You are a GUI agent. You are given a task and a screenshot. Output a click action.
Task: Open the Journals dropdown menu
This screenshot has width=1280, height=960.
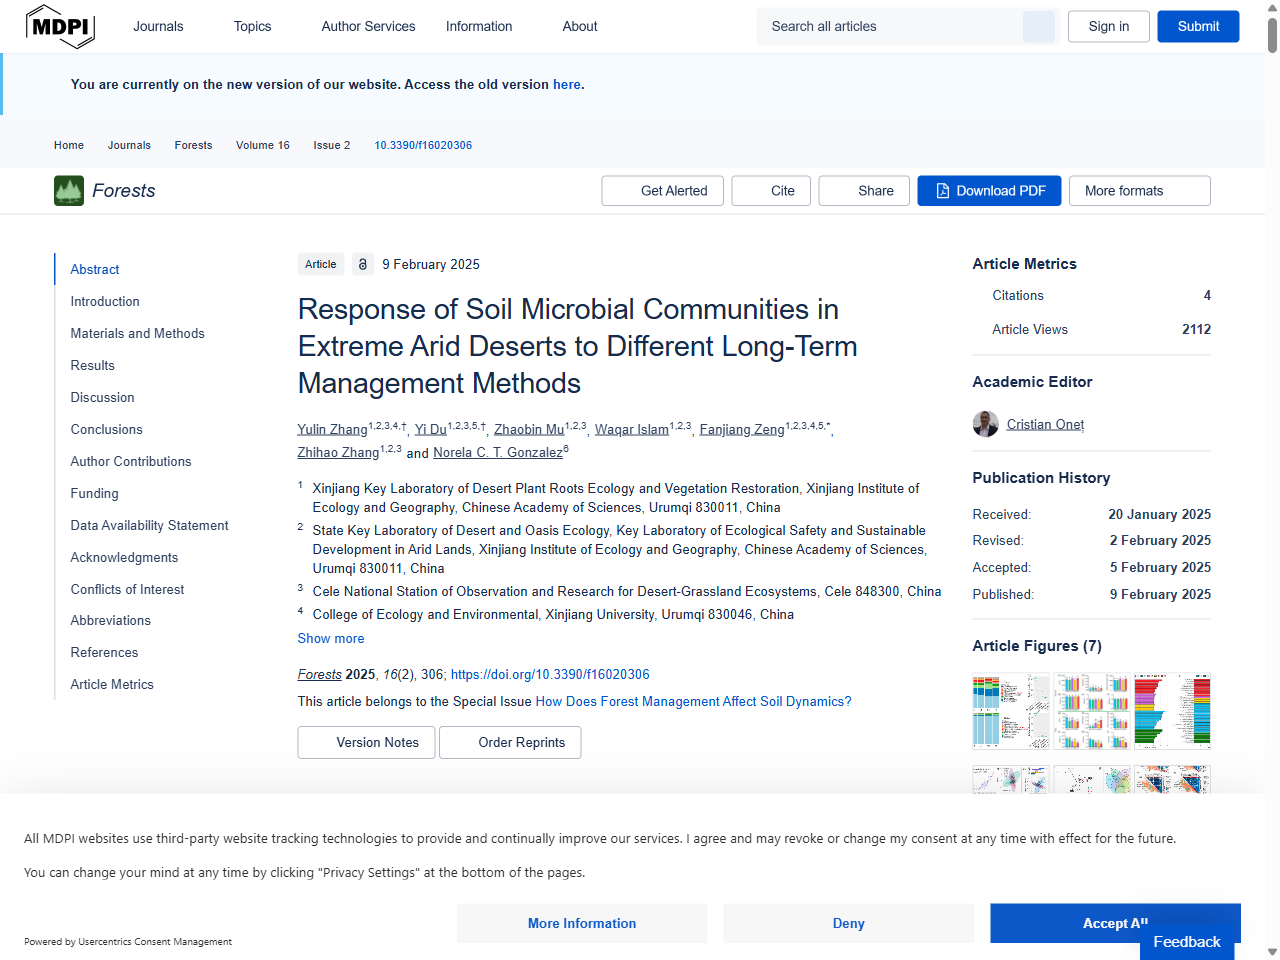pyautogui.click(x=158, y=27)
